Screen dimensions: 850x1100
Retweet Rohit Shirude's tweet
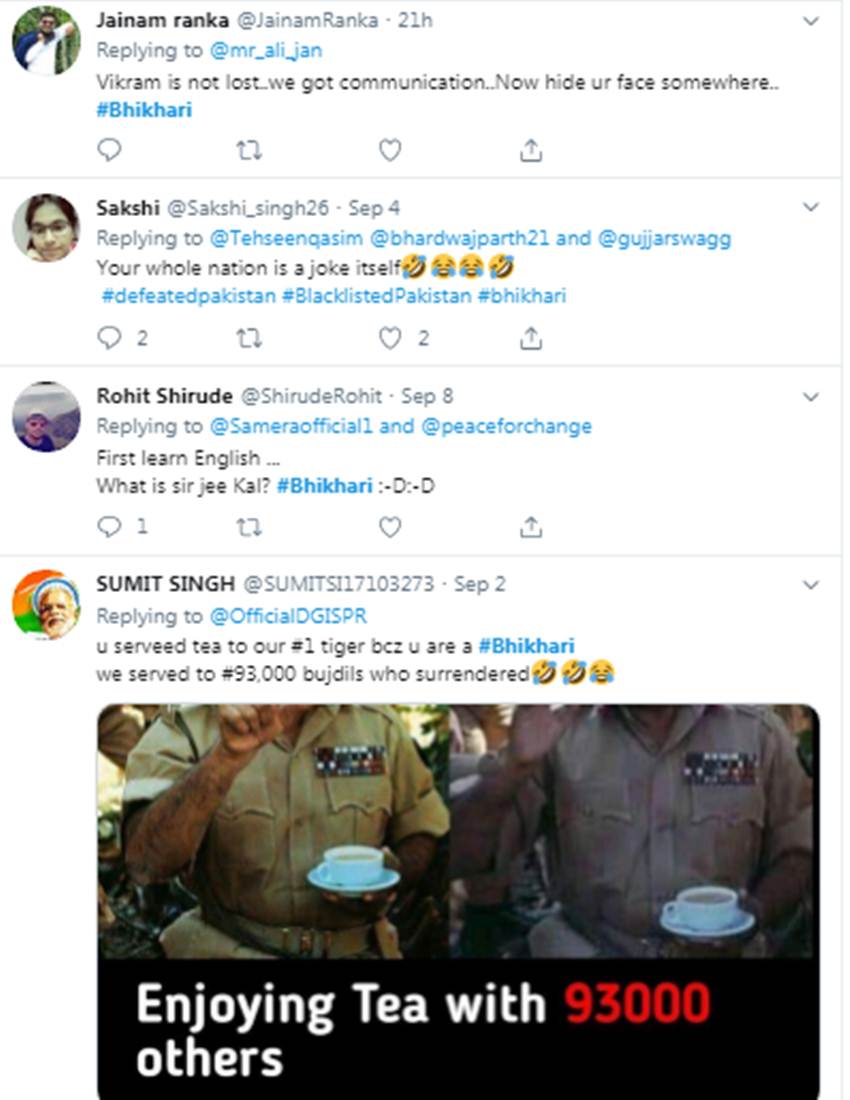coord(249,526)
